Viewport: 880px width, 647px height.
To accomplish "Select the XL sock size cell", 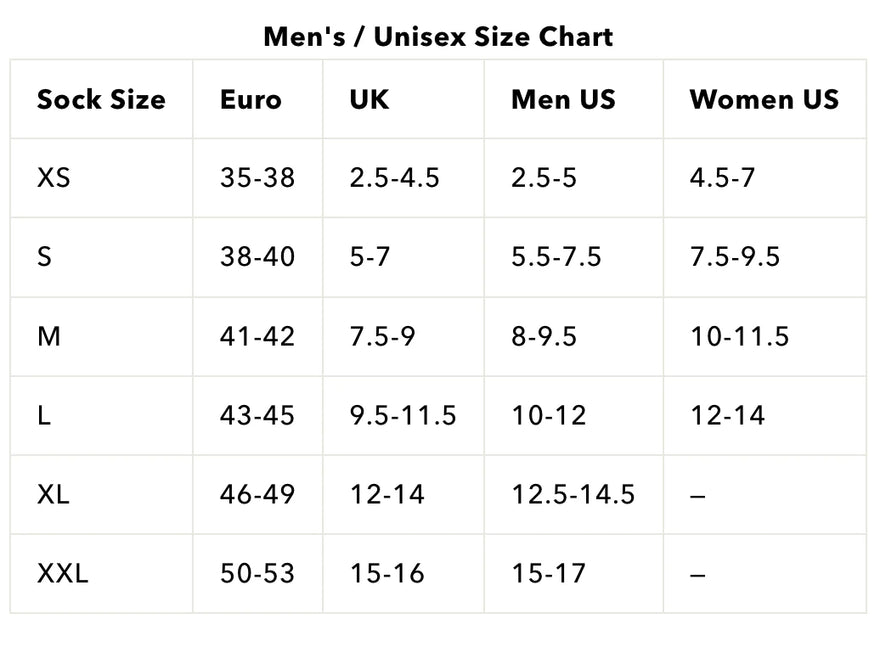I will point(53,494).
